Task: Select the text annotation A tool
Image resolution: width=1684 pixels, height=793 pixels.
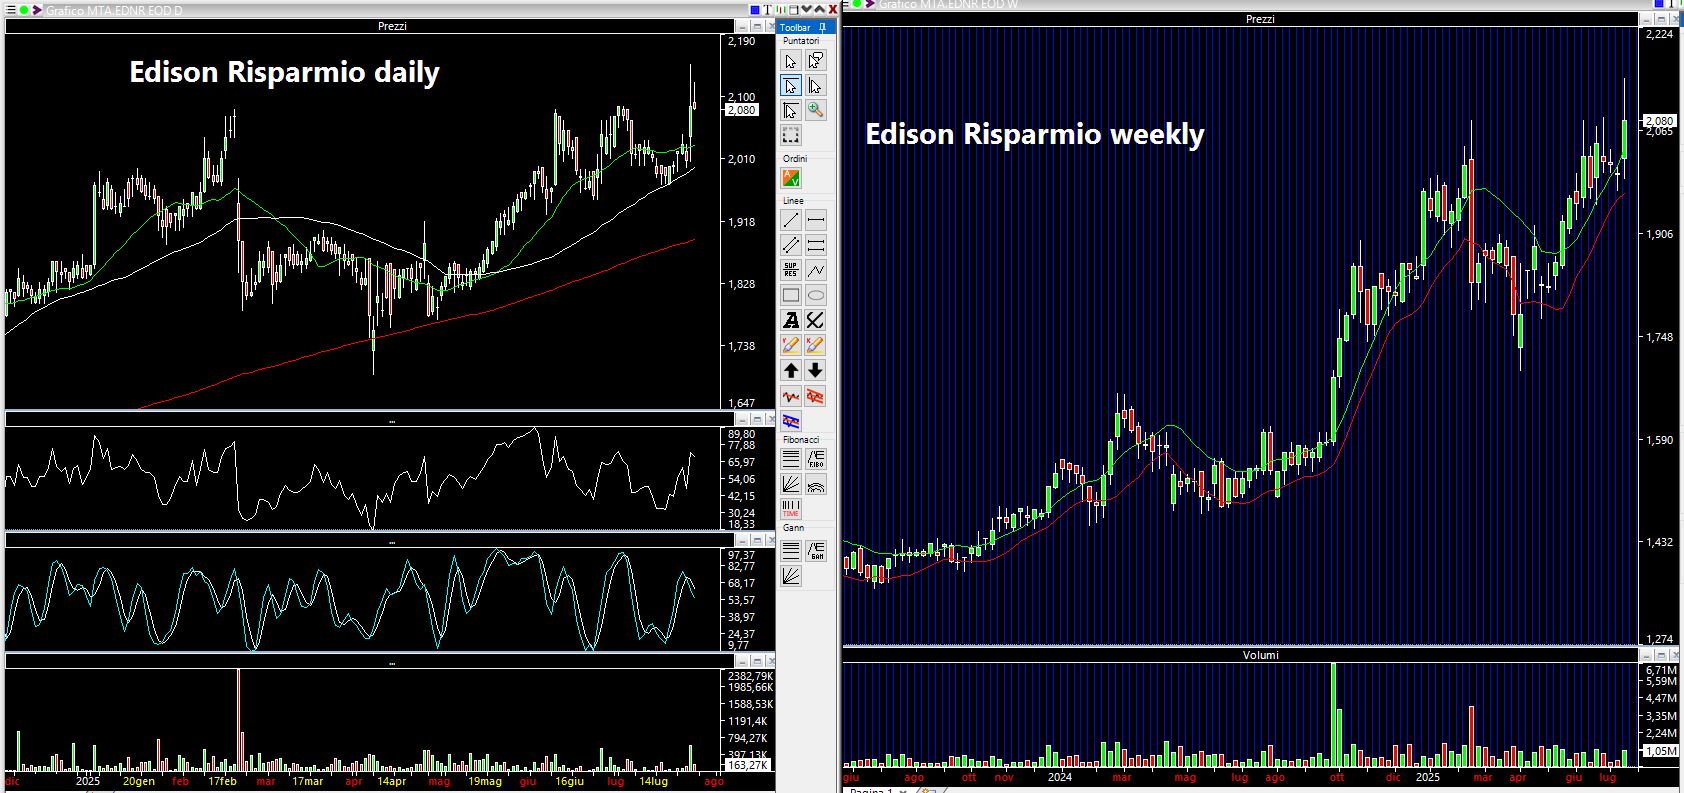Action: [791, 320]
